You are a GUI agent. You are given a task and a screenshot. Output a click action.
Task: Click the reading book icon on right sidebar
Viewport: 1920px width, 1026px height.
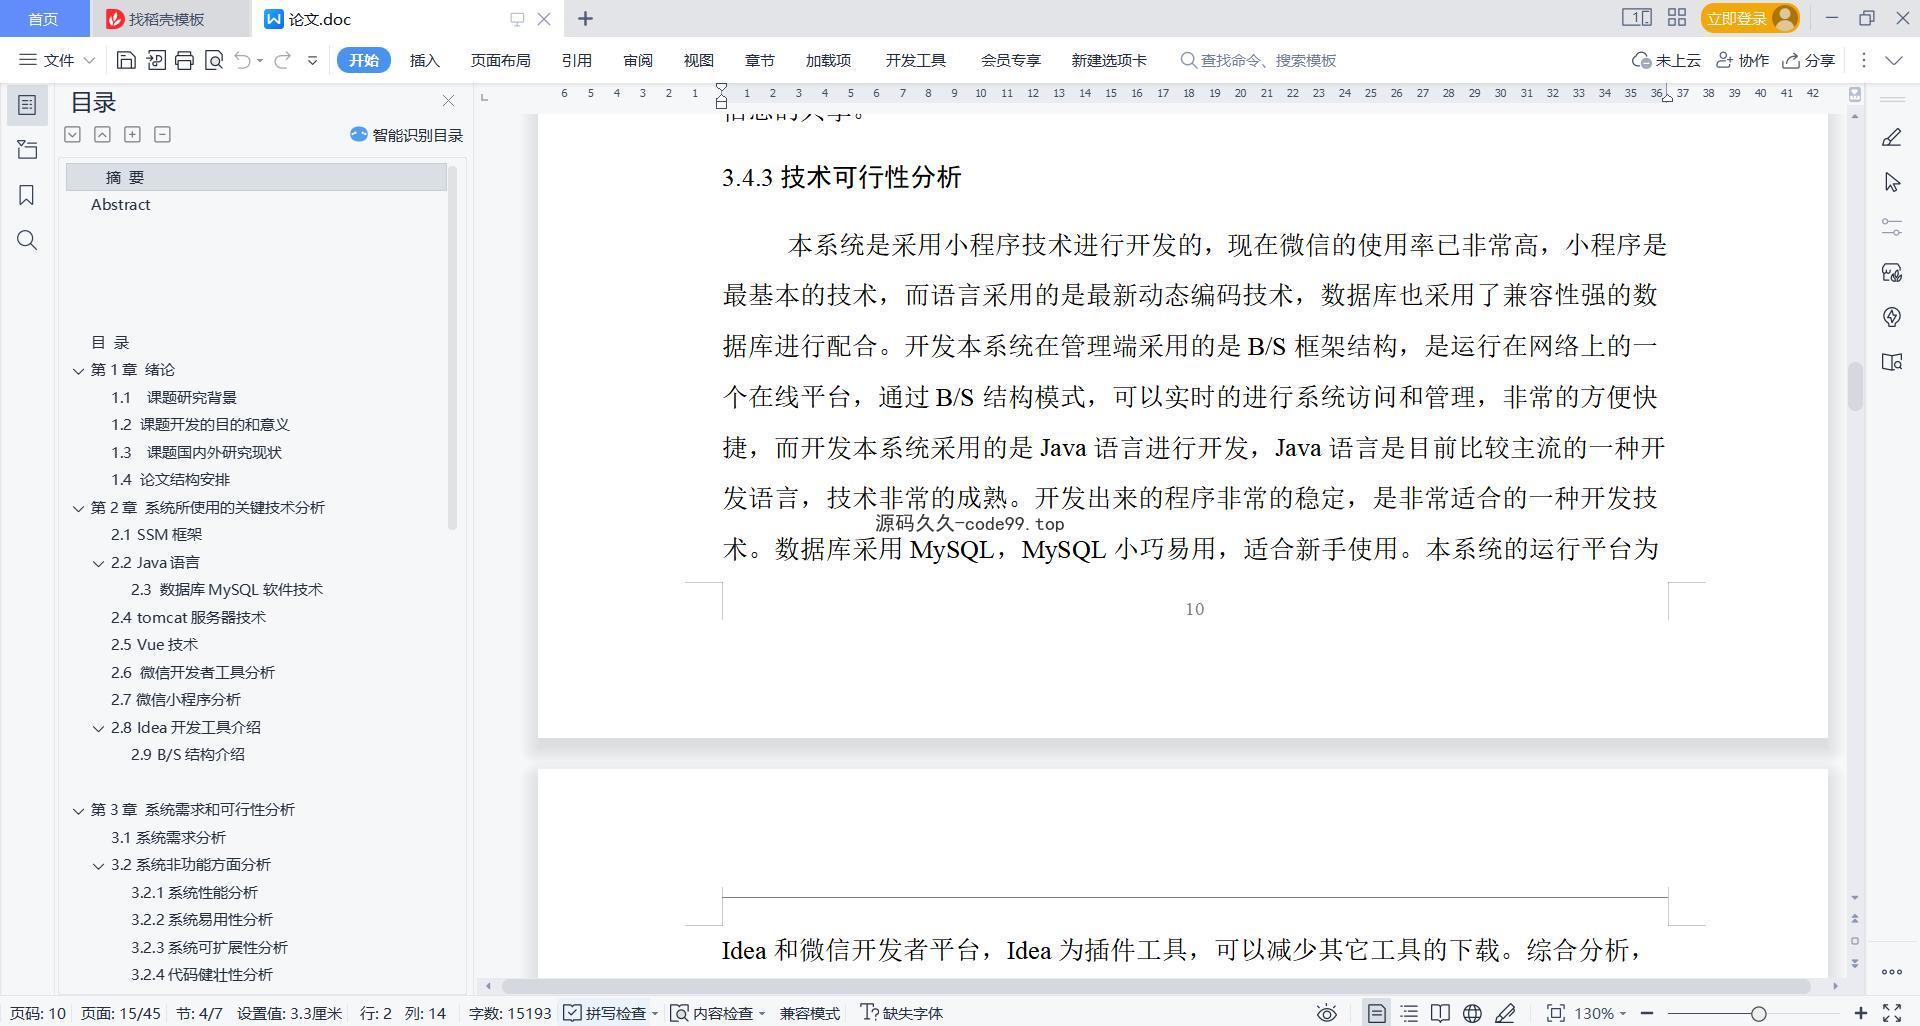tap(1891, 362)
